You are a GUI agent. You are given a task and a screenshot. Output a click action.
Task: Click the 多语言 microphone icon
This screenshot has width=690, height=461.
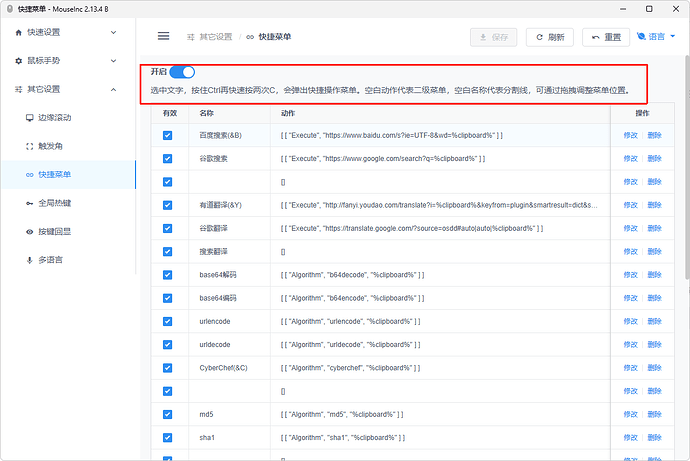pos(29,260)
